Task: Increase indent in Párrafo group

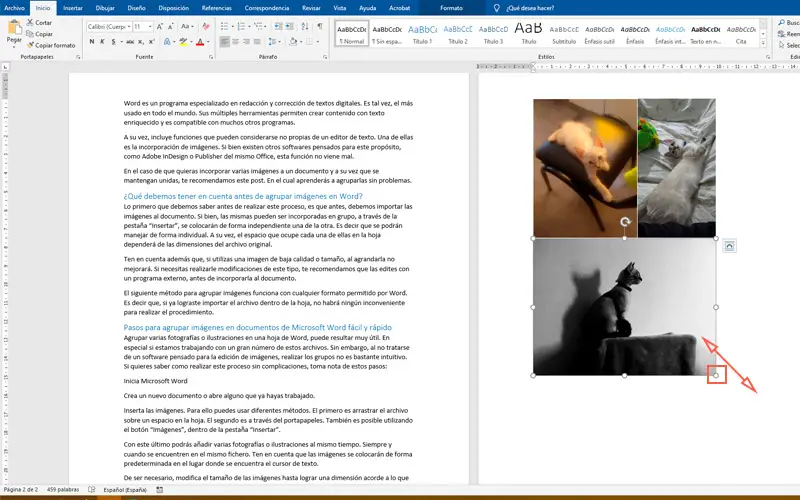Action: pyautogui.click(x=289, y=26)
